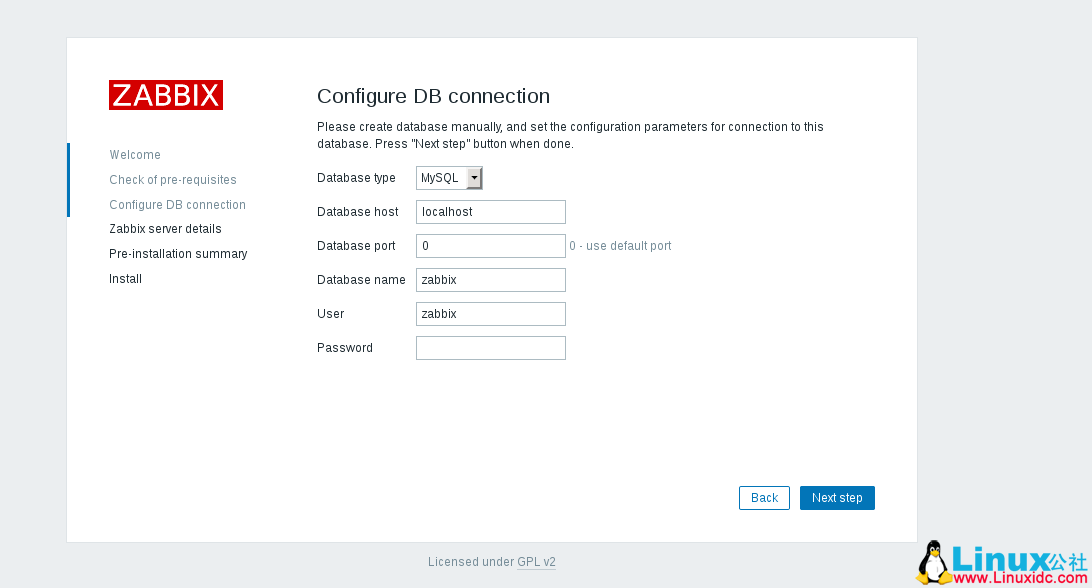Click the User text field
Viewport: 1092px width, 588px height.
[x=491, y=314]
